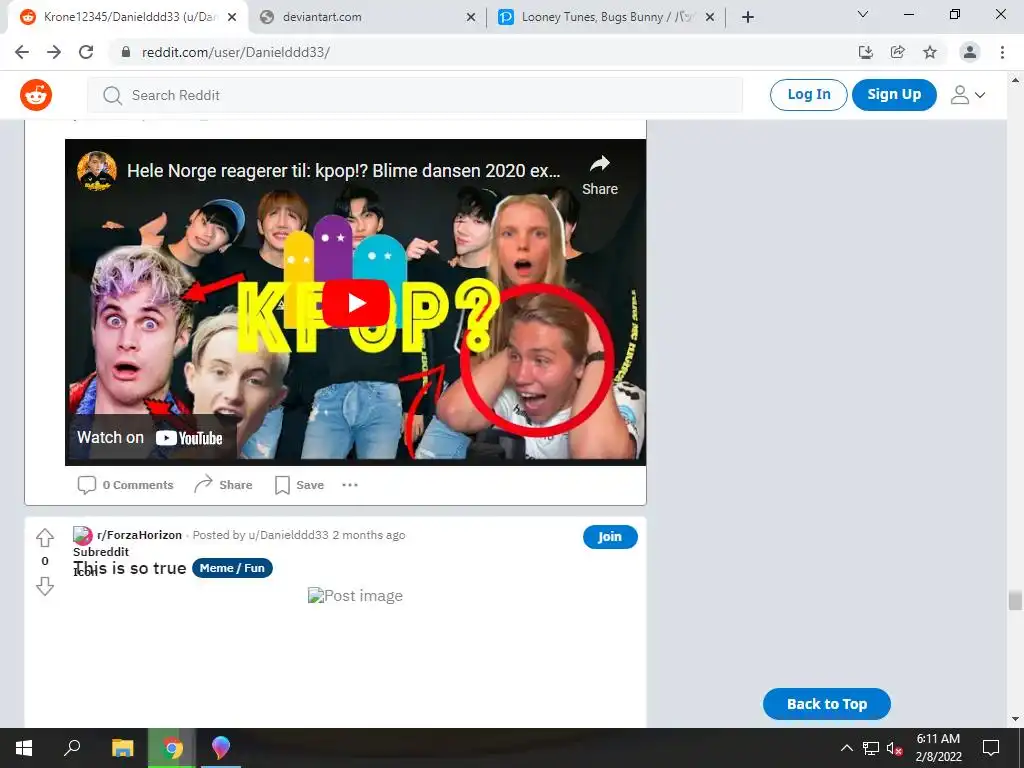Switch to the Krone12345/Danielddd33 tab
The image size is (1024, 768).
(129, 17)
